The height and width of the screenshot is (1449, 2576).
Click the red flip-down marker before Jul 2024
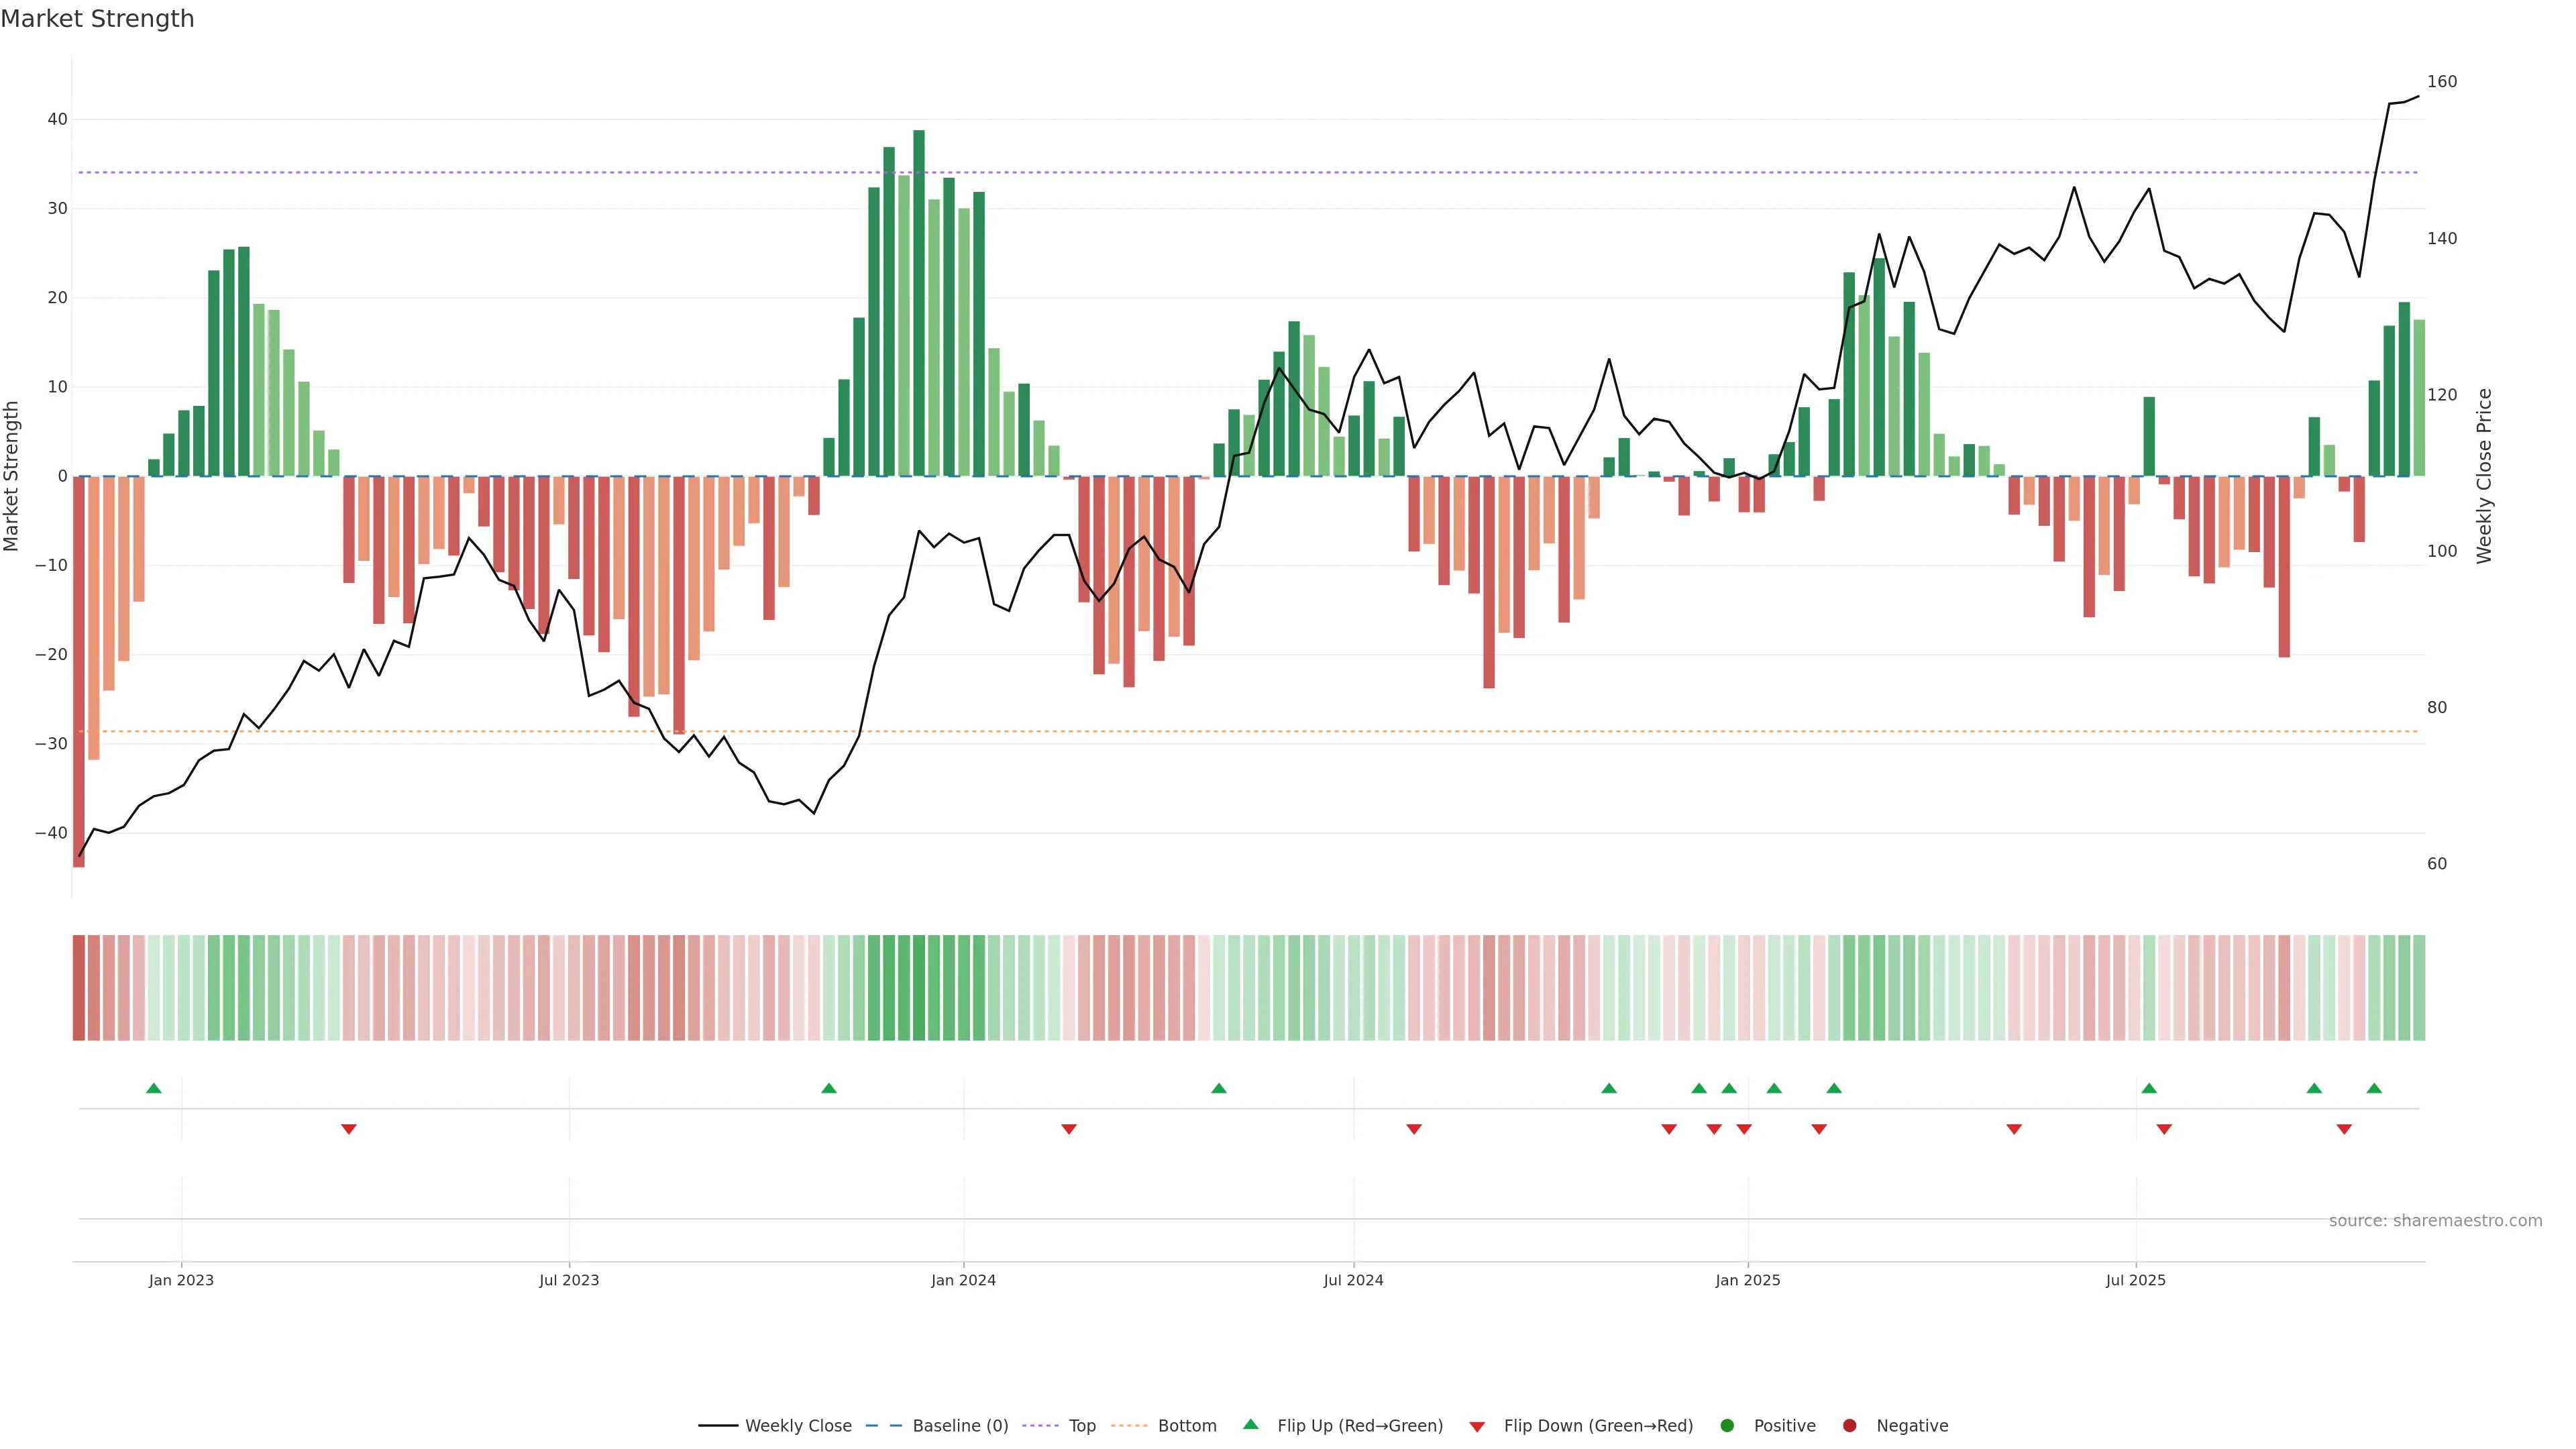point(1069,1129)
